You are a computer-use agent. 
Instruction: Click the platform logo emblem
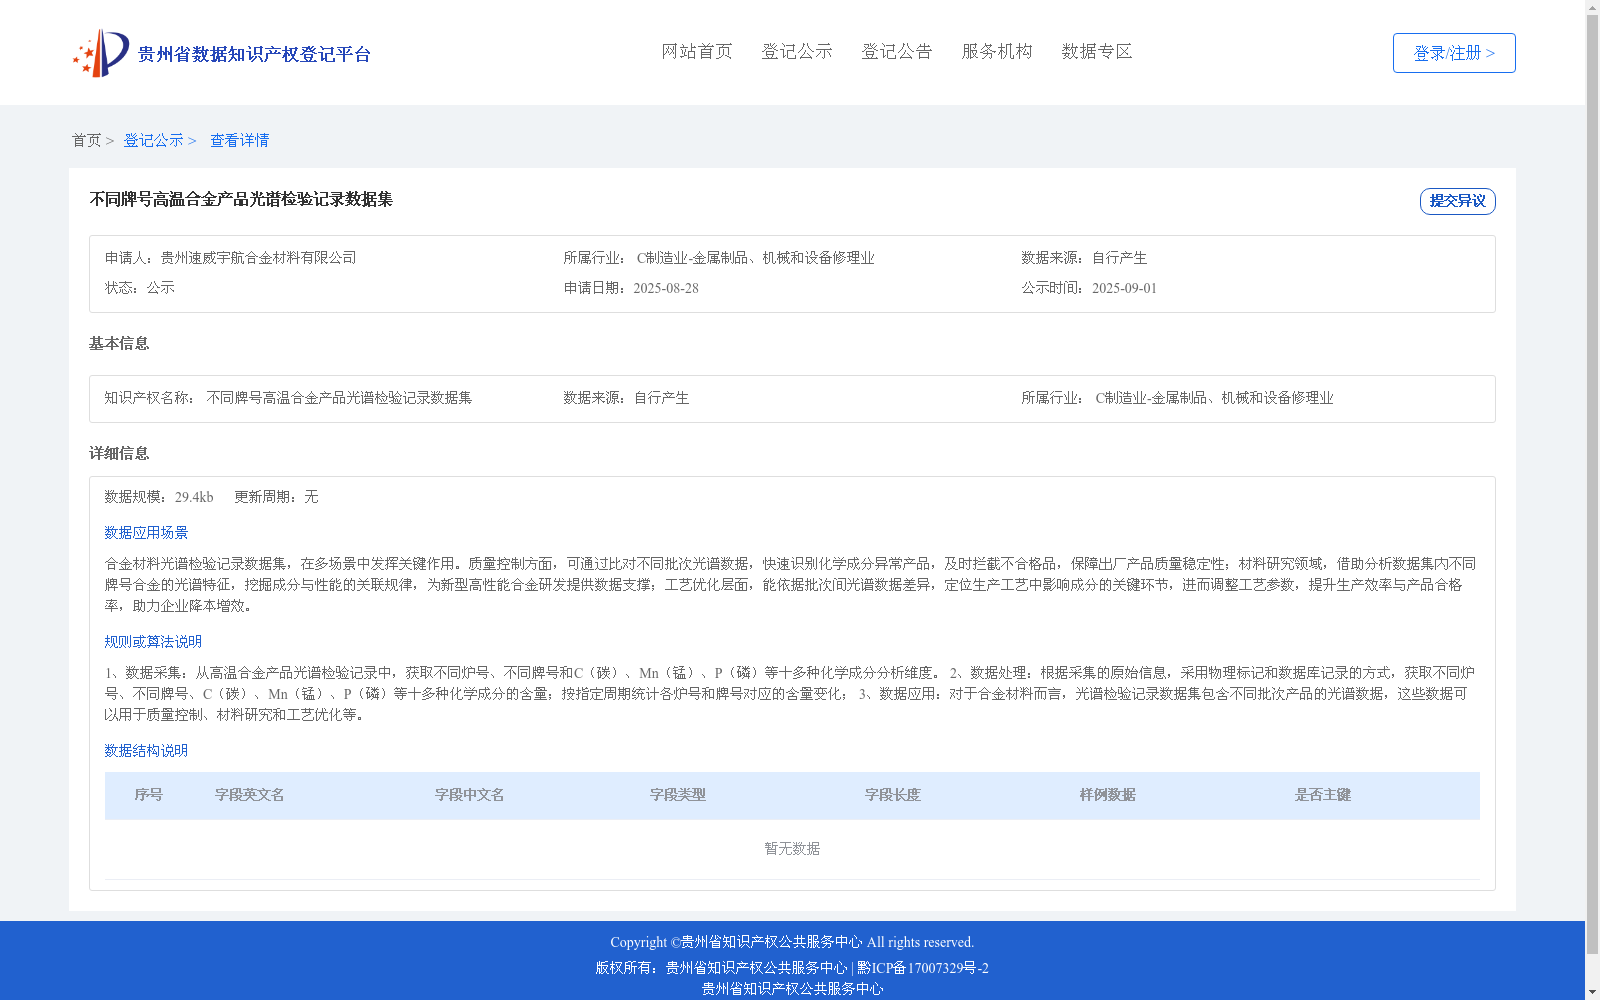pyautogui.click(x=101, y=53)
